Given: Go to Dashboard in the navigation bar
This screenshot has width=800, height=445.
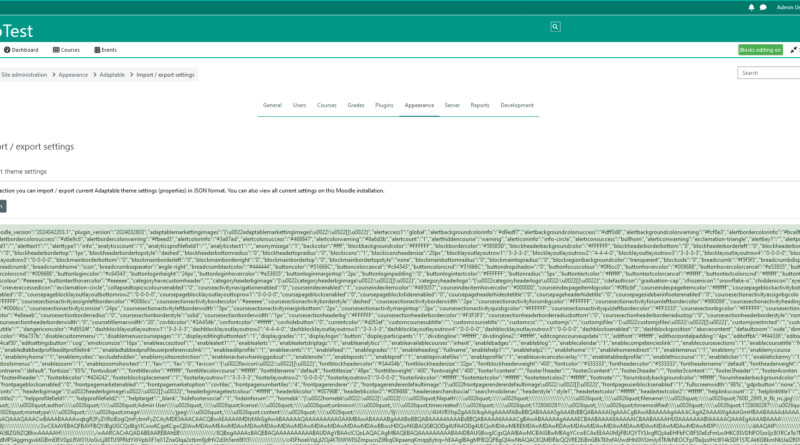Looking at the screenshot, I should pos(21,50).
